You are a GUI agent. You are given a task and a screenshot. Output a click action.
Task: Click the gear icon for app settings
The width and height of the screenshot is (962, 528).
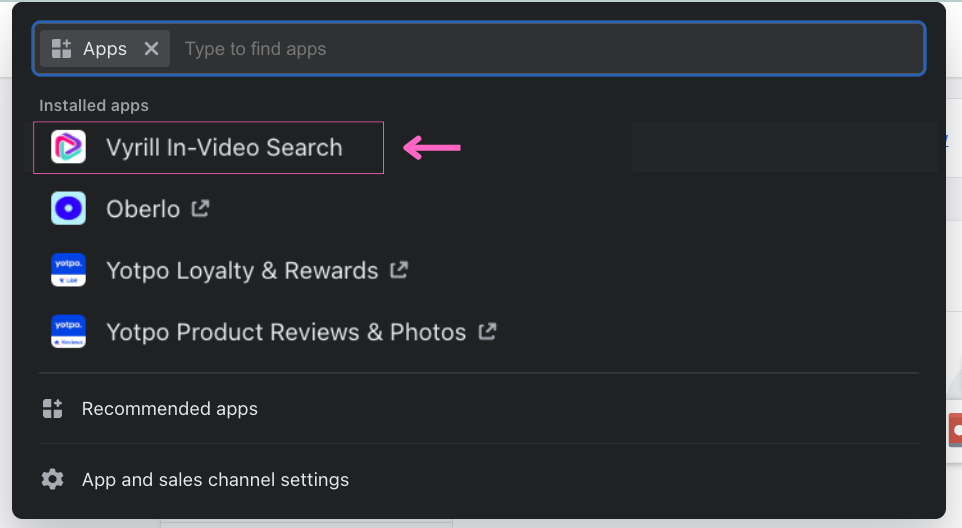click(53, 479)
